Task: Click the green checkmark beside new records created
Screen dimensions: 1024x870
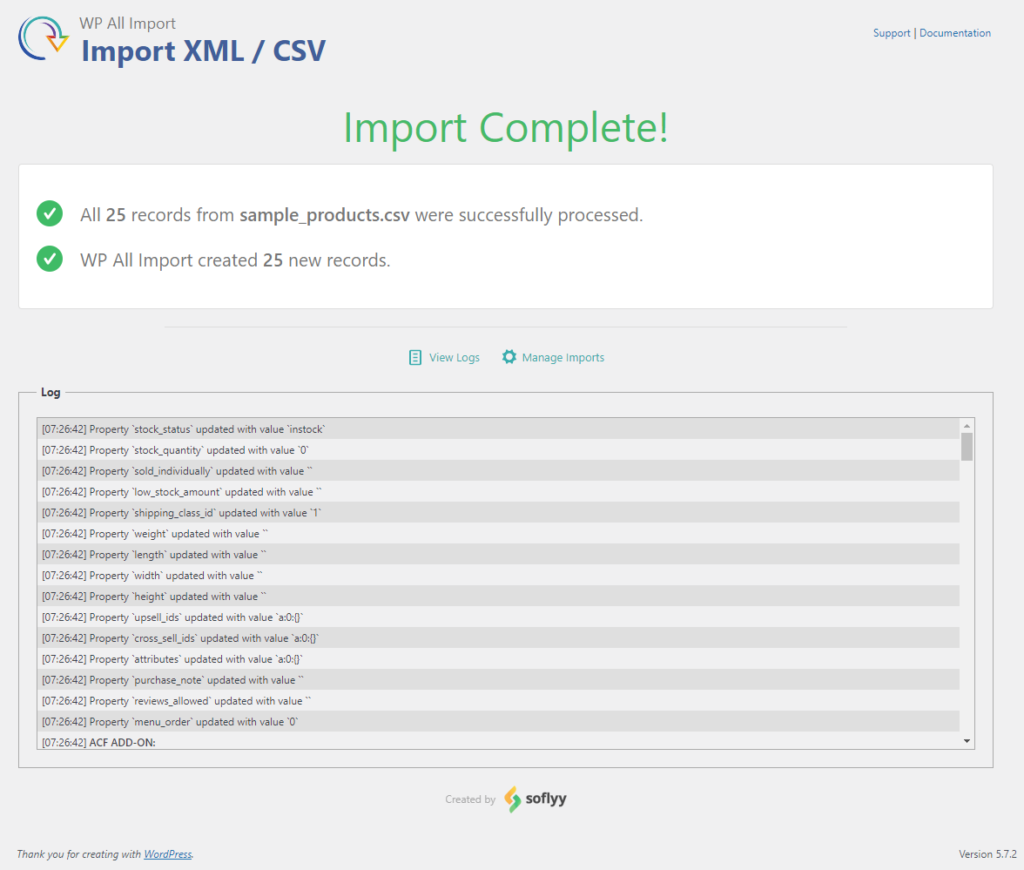Action: click(49, 259)
